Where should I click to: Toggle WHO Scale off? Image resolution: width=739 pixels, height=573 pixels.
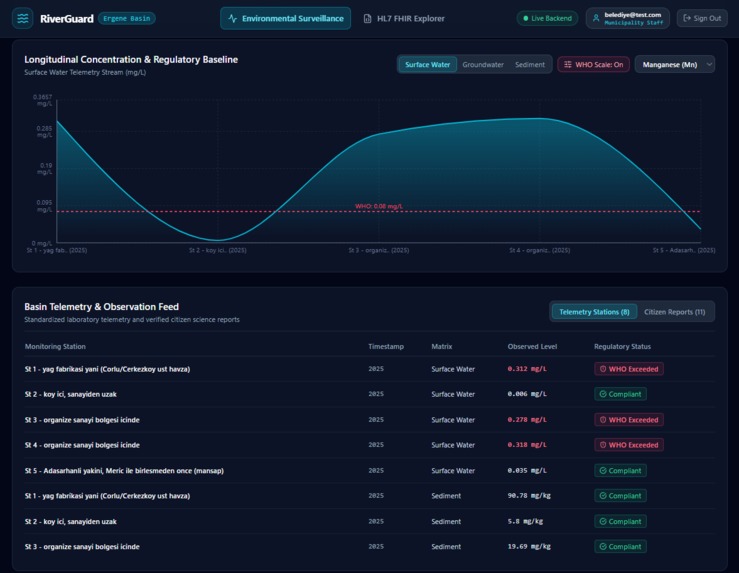[x=593, y=65]
